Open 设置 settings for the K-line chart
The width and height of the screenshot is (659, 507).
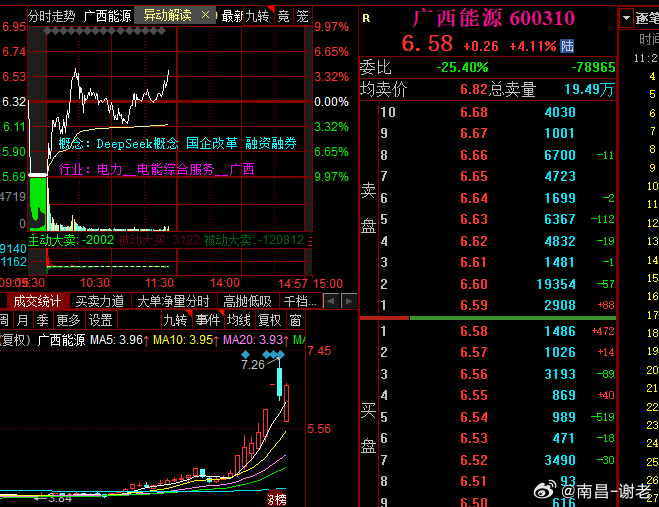[x=100, y=320]
